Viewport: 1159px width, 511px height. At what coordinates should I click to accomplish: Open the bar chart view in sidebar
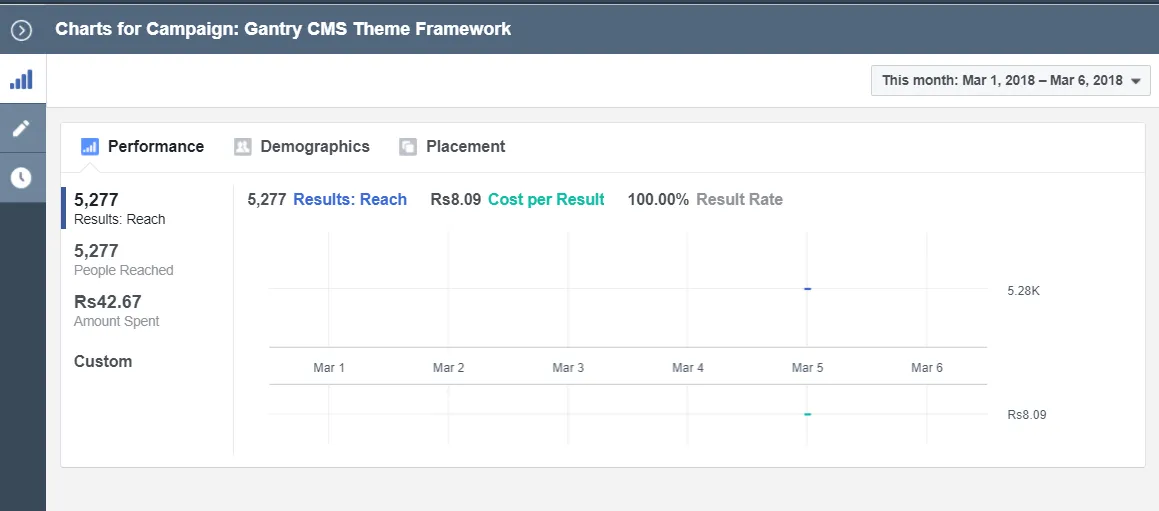point(22,79)
